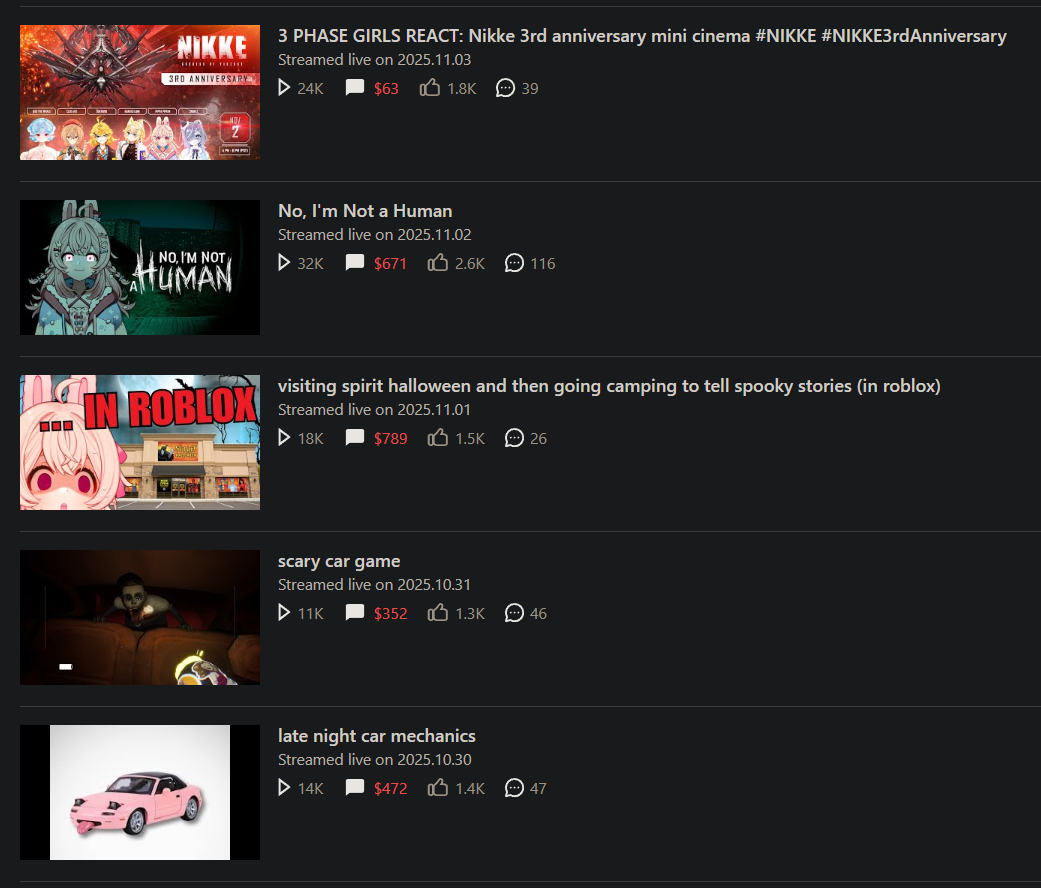Click the 14K view count
The height and width of the screenshot is (888, 1041).
pyautogui.click(x=310, y=788)
